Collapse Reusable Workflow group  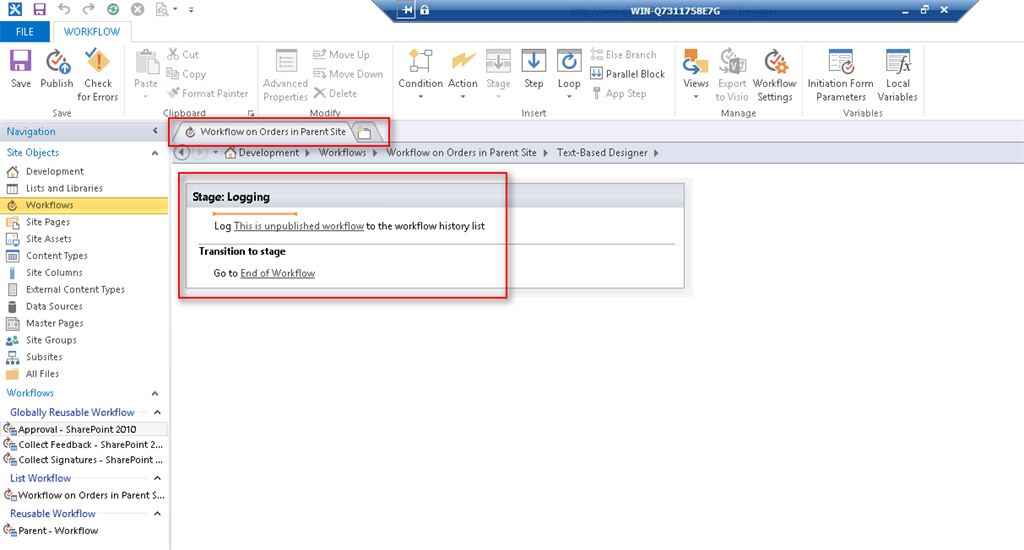tap(157, 513)
